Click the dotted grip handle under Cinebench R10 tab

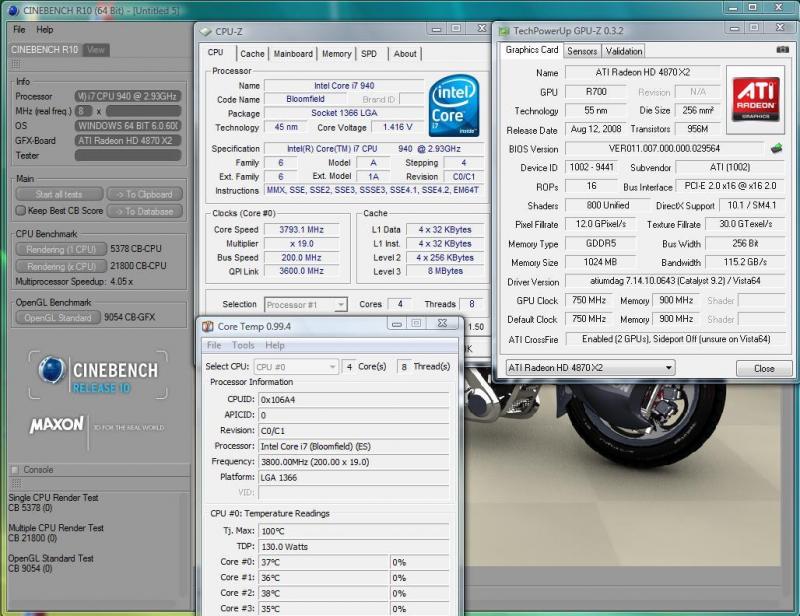coord(16,64)
